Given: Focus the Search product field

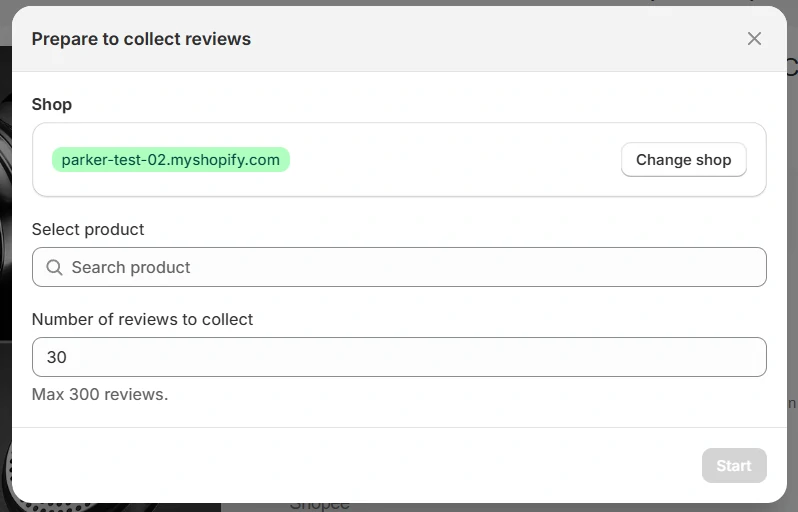Looking at the screenshot, I should pos(399,267).
